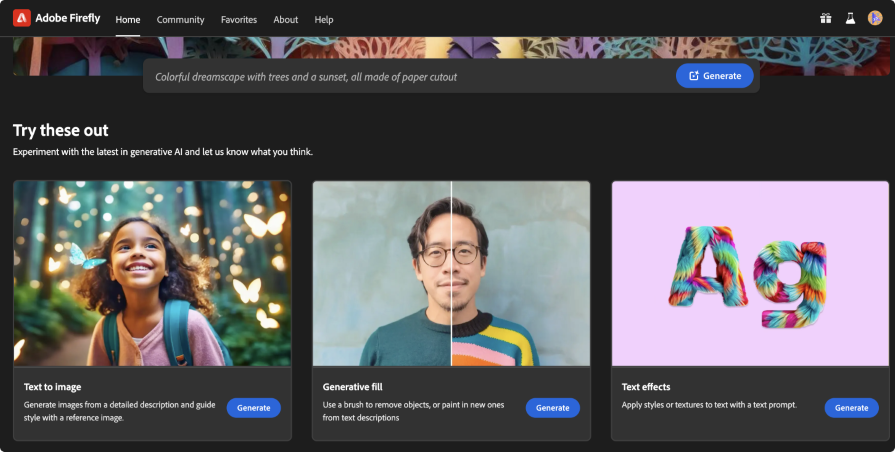
Task: Click Generate on Text to image card
Action: click(253, 408)
